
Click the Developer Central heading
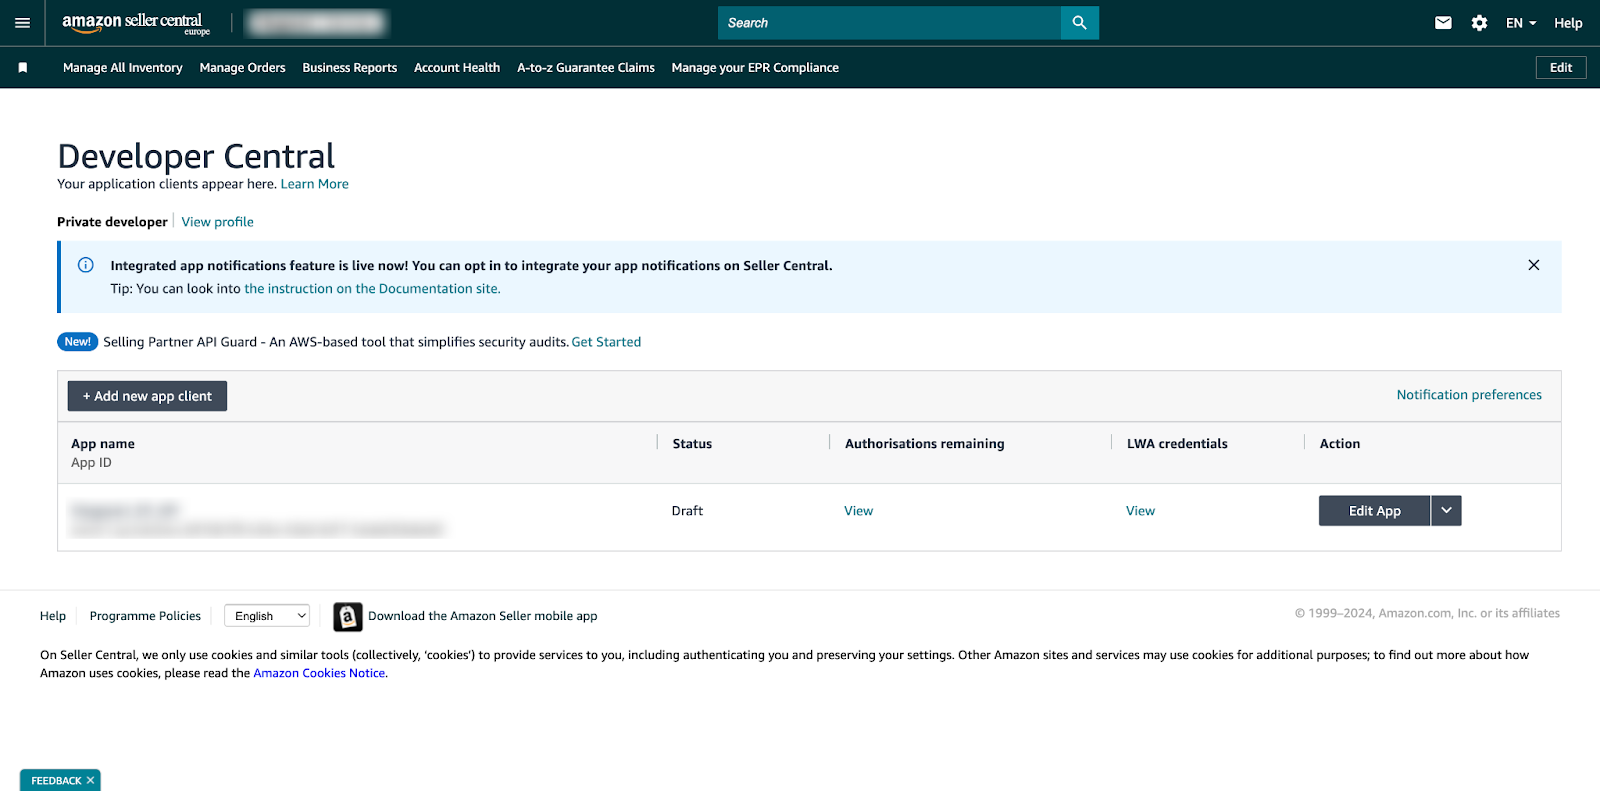196,156
